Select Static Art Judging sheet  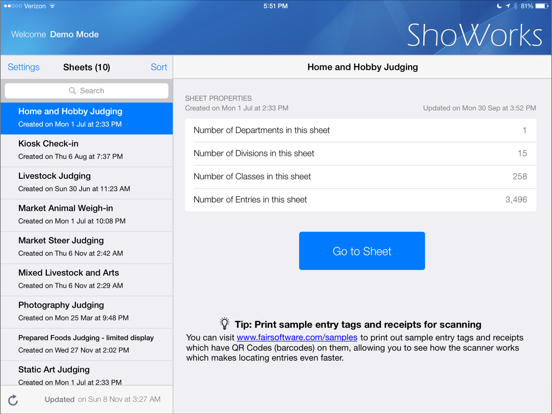tap(87, 373)
